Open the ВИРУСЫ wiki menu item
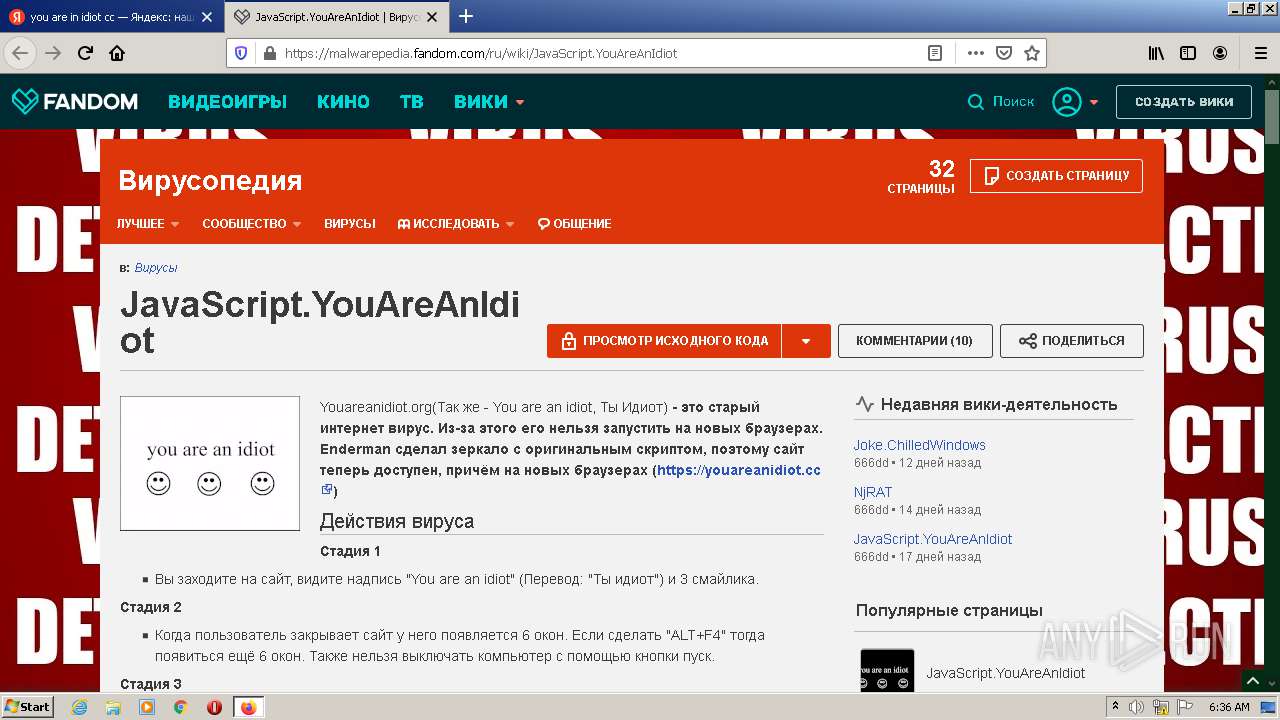The height and width of the screenshot is (720, 1280). point(350,224)
